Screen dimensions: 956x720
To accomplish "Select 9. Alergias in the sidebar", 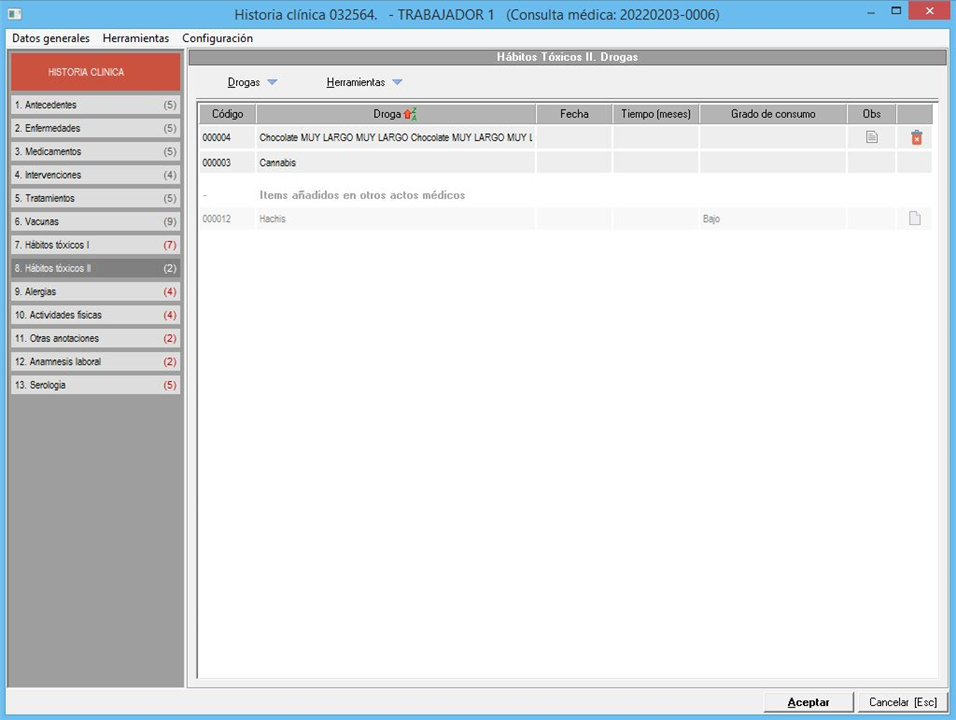I will [x=95, y=292].
